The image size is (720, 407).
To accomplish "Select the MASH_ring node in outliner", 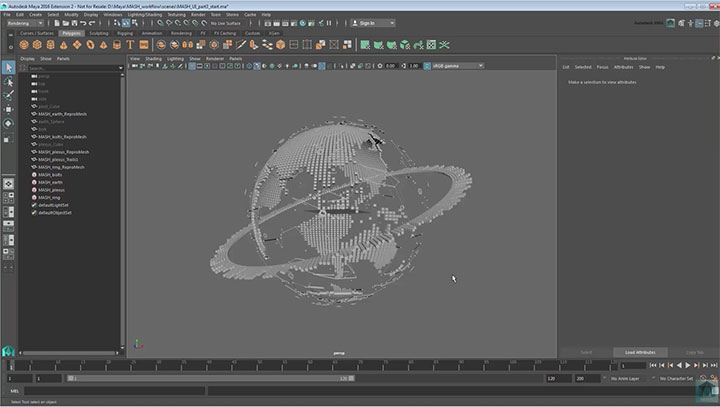I will click(x=50, y=198).
